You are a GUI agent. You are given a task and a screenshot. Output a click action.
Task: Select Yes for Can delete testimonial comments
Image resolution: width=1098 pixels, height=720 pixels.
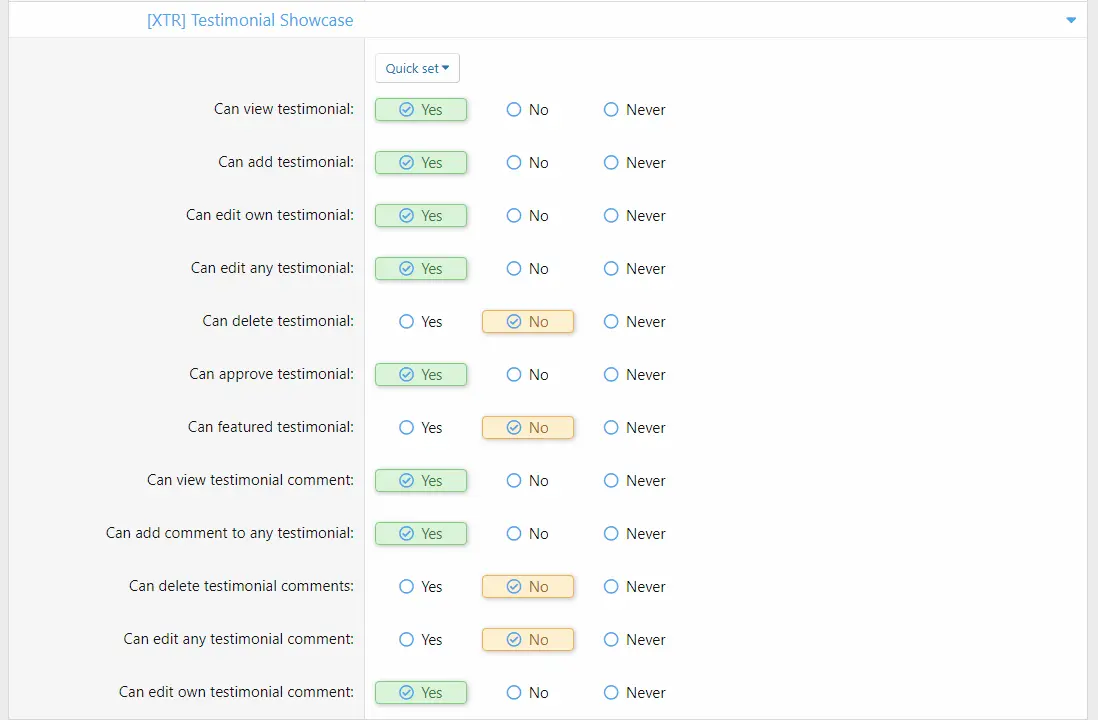(x=421, y=587)
